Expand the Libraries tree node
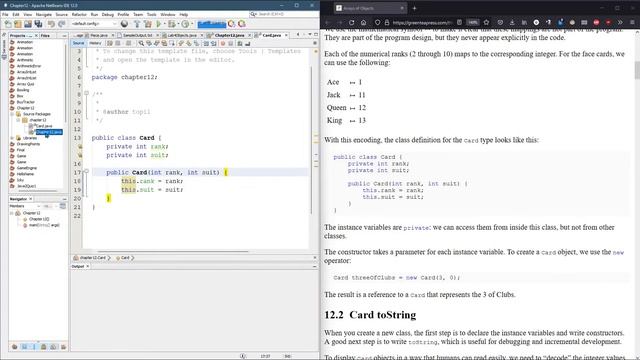 click(x=12, y=138)
